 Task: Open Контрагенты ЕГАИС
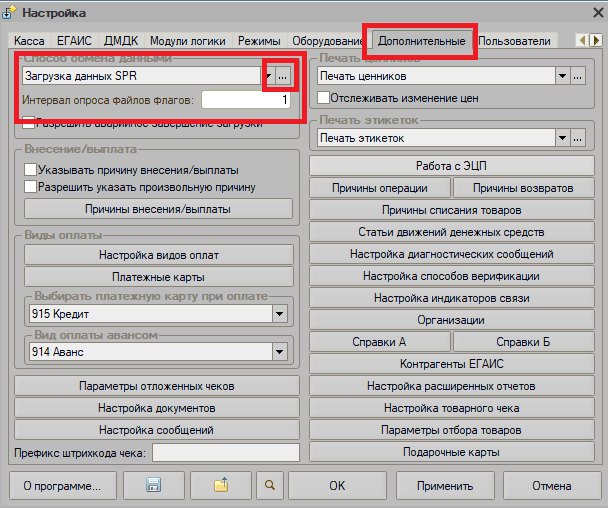451,364
